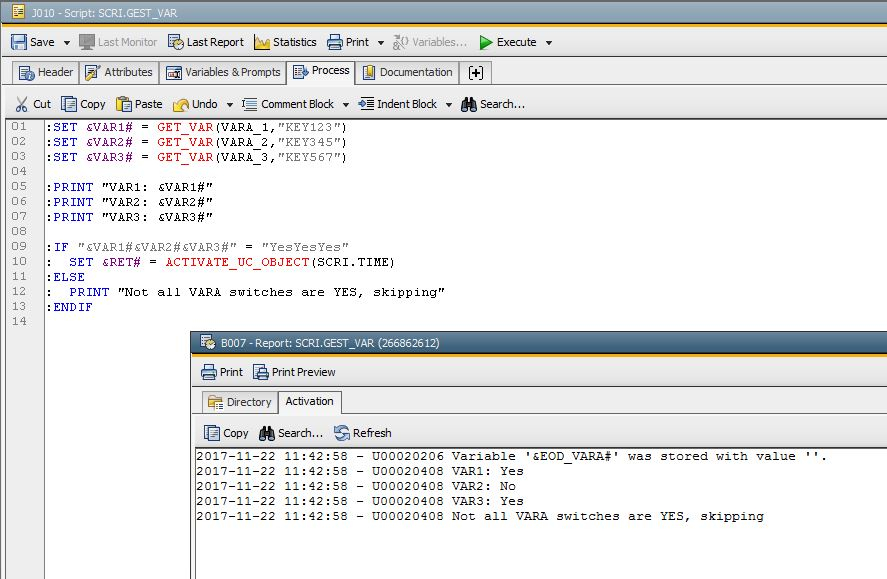This screenshot has width=887, height=579.
Task: Open the Last Report view
Action: 206,41
